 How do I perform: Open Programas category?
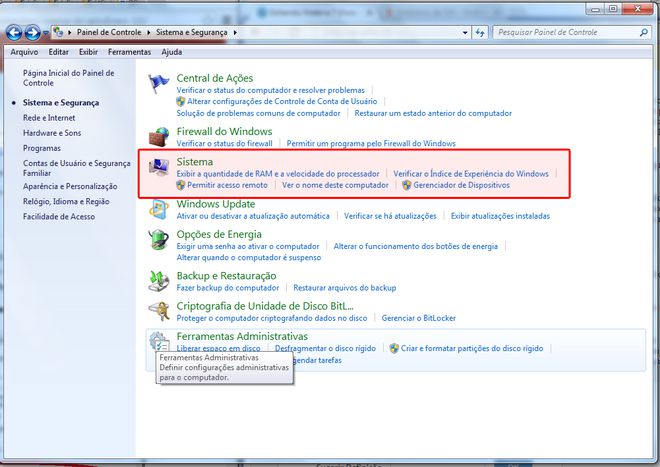[42, 148]
